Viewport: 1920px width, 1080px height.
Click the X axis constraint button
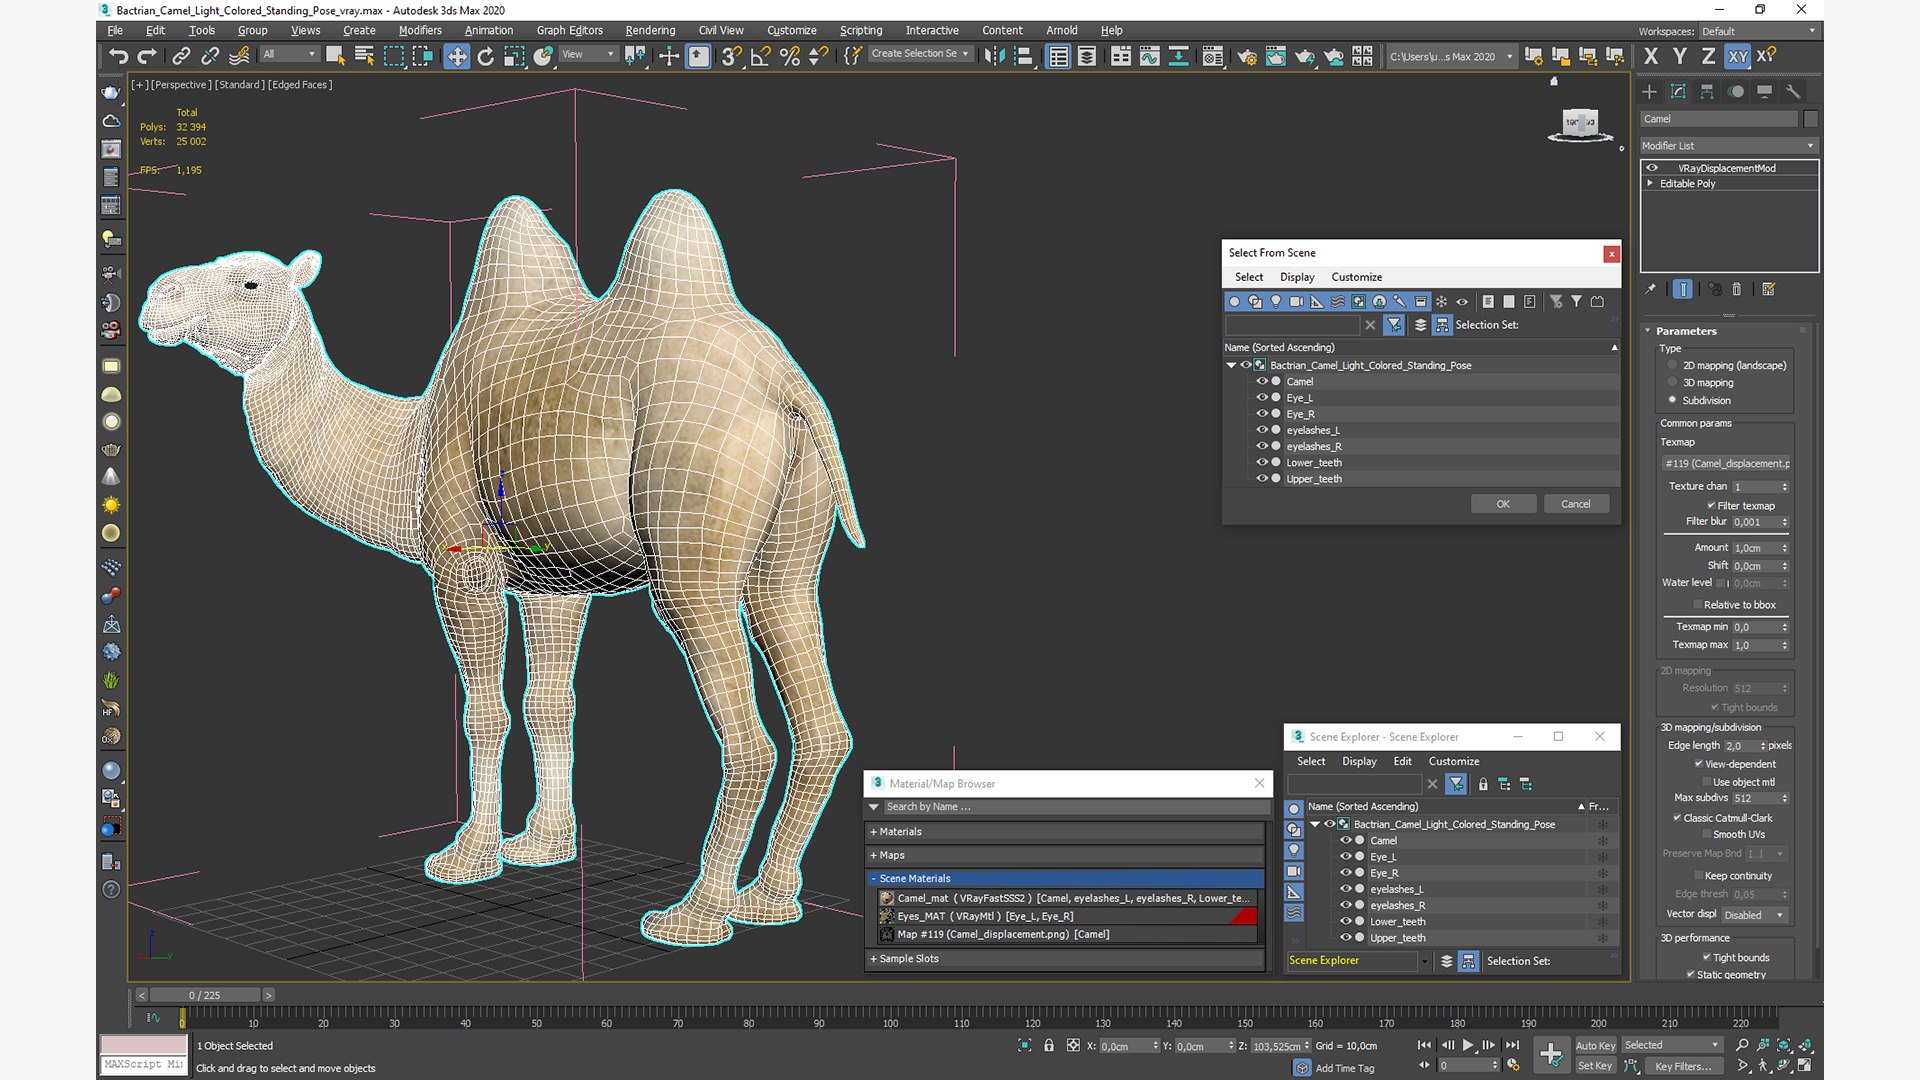pyautogui.click(x=1651, y=56)
